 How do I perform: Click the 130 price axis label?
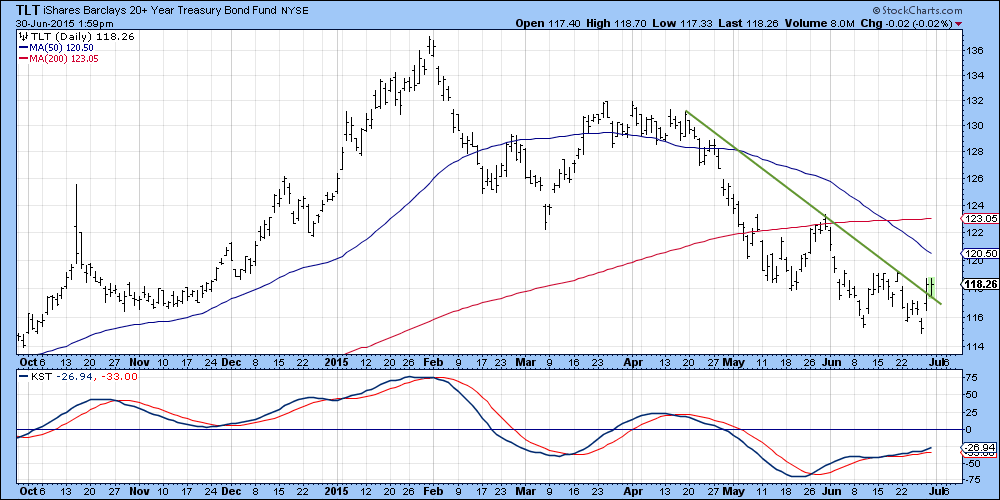[974, 126]
